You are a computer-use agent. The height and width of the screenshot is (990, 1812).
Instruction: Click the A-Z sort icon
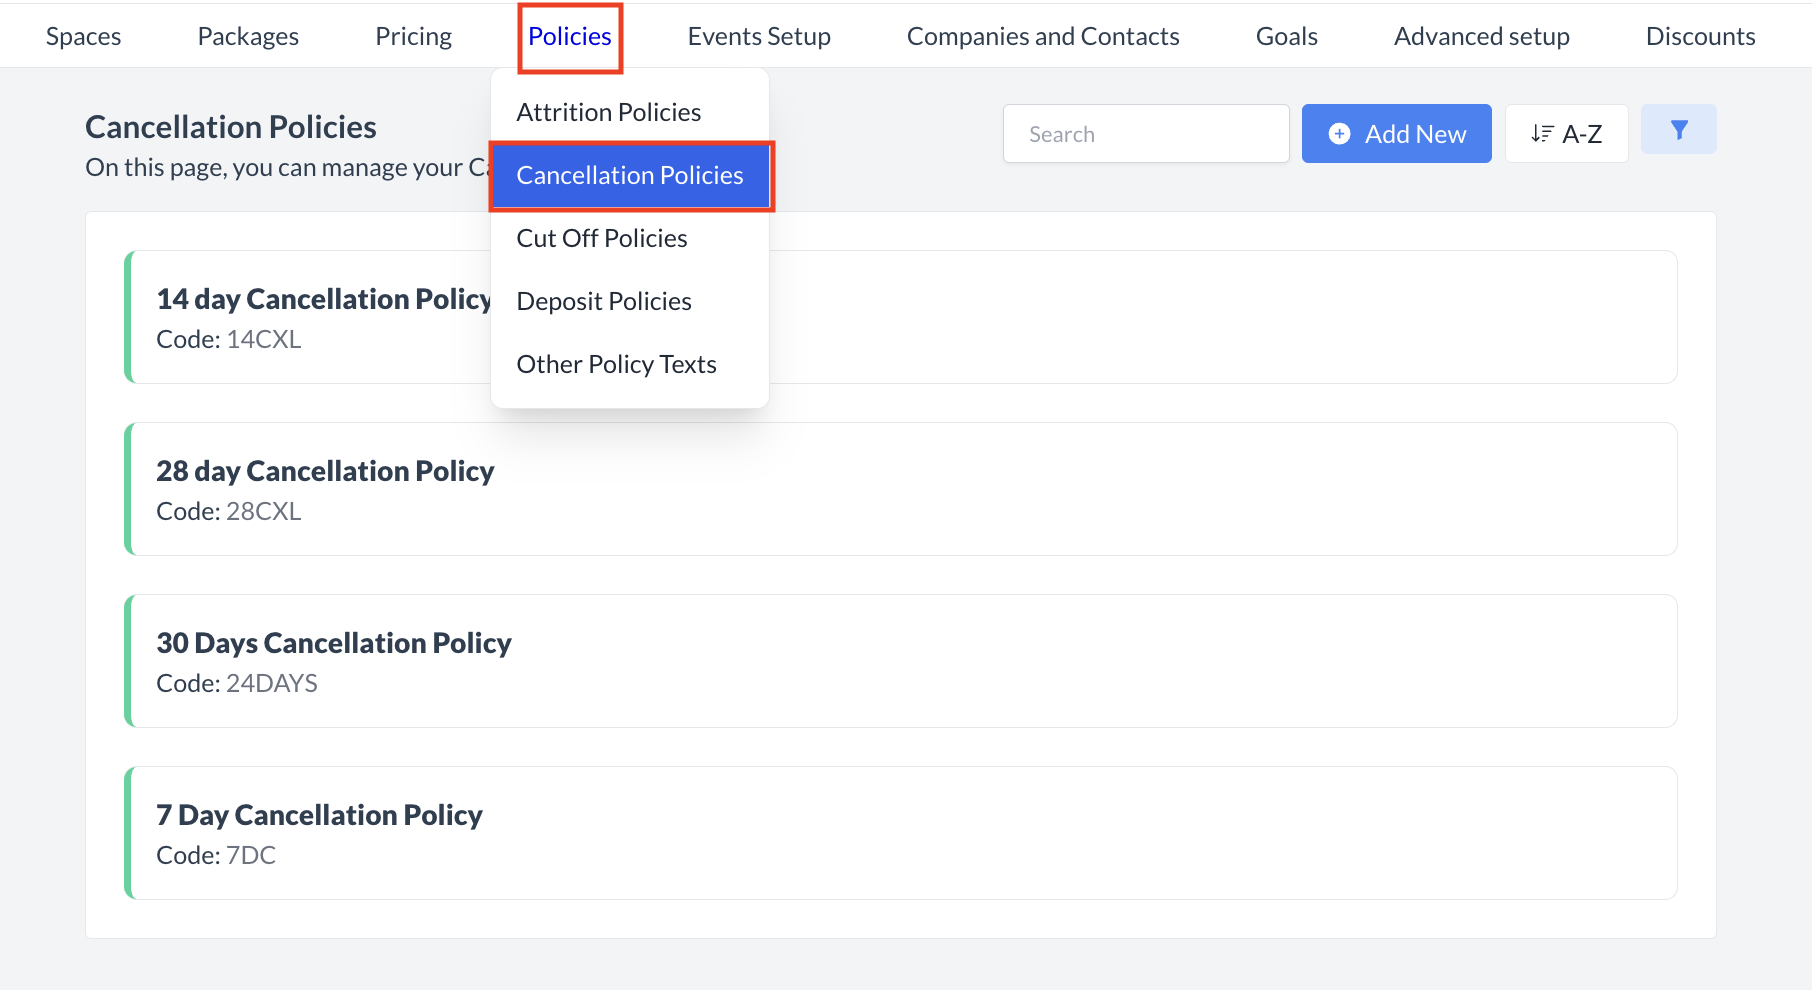point(1542,133)
